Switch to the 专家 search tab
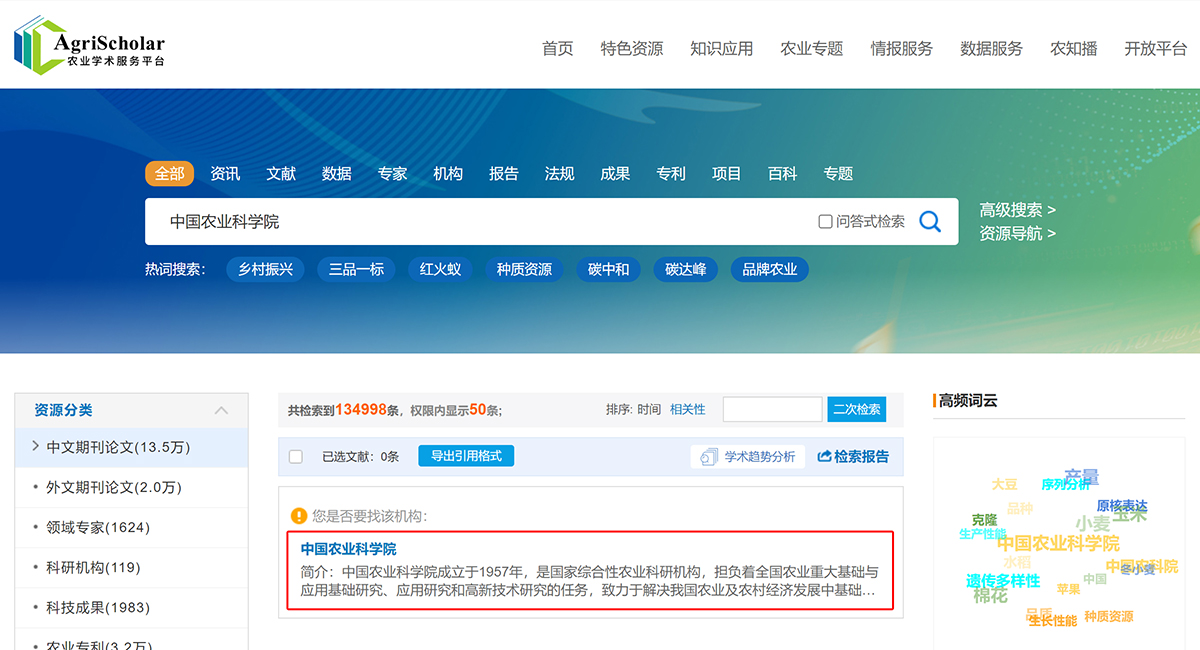1200x650 pixels. [x=393, y=174]
